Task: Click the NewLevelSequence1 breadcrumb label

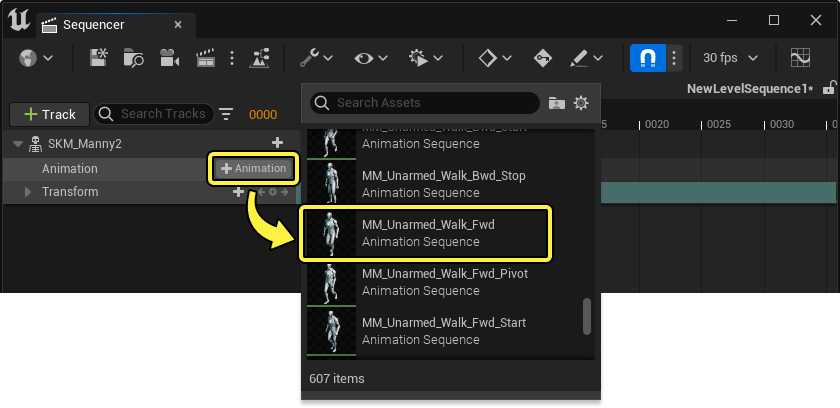Action: click(750, 88)
